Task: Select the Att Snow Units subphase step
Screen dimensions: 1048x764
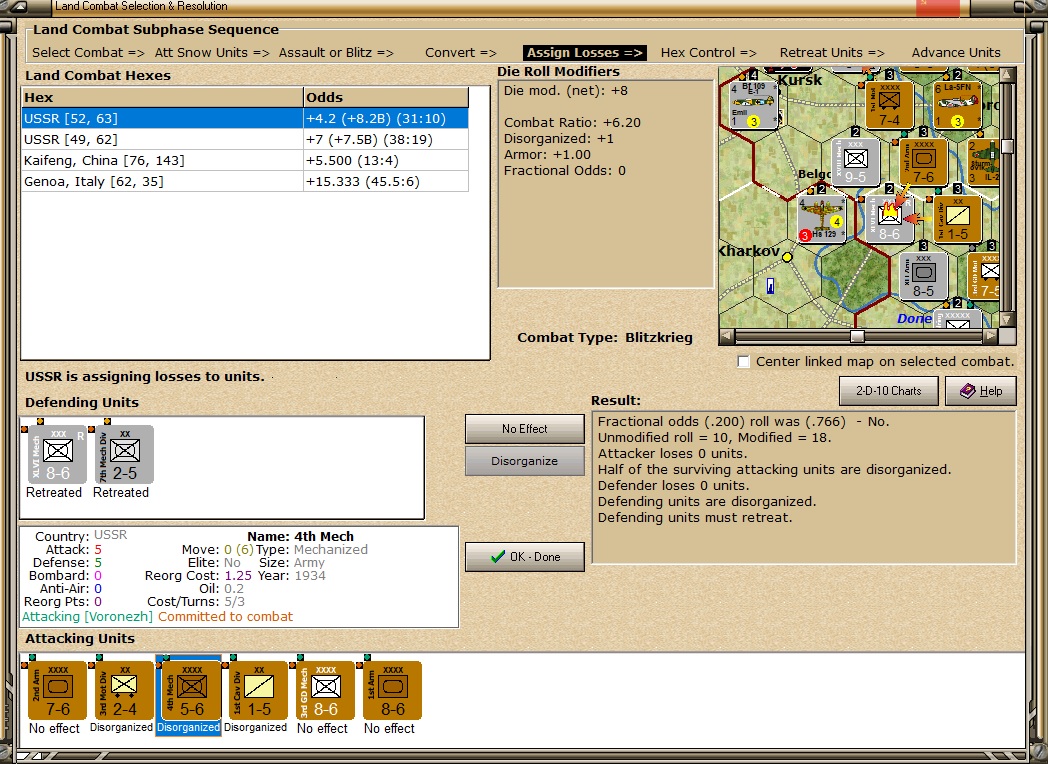Action: (213, 52)
